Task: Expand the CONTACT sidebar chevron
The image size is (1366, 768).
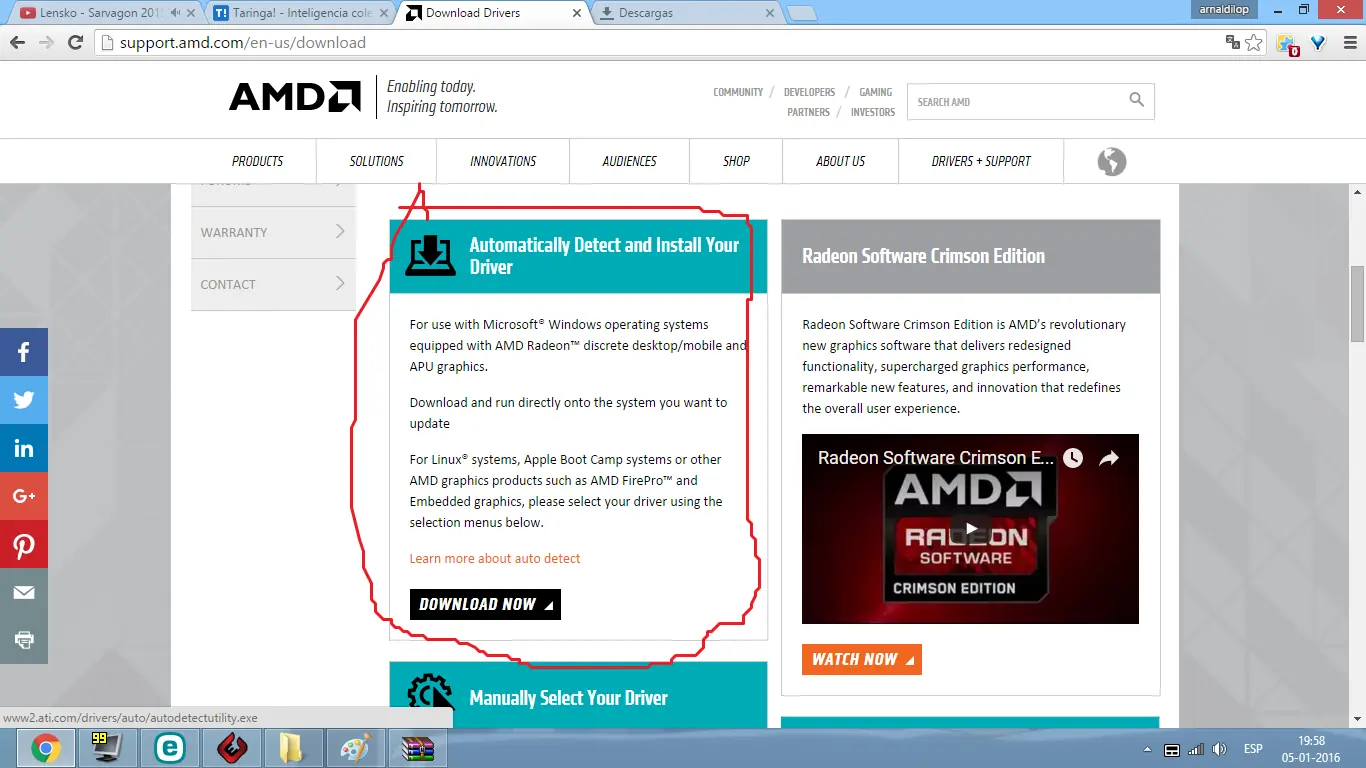Action: pos(340,283)
